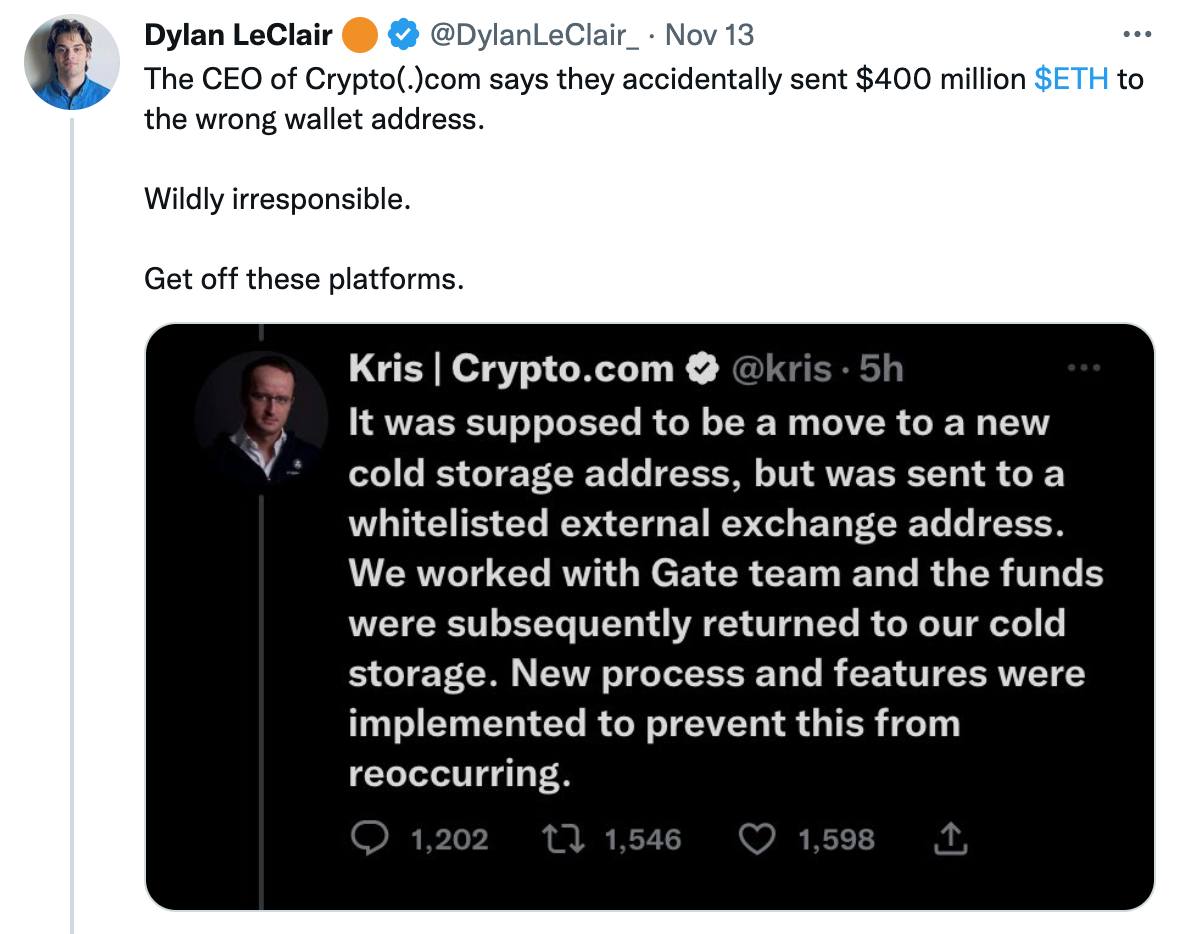Screen dimensions: 1186x934
Task: Open the @DylanLeClair_ handle link
Action: coord(534,35)
